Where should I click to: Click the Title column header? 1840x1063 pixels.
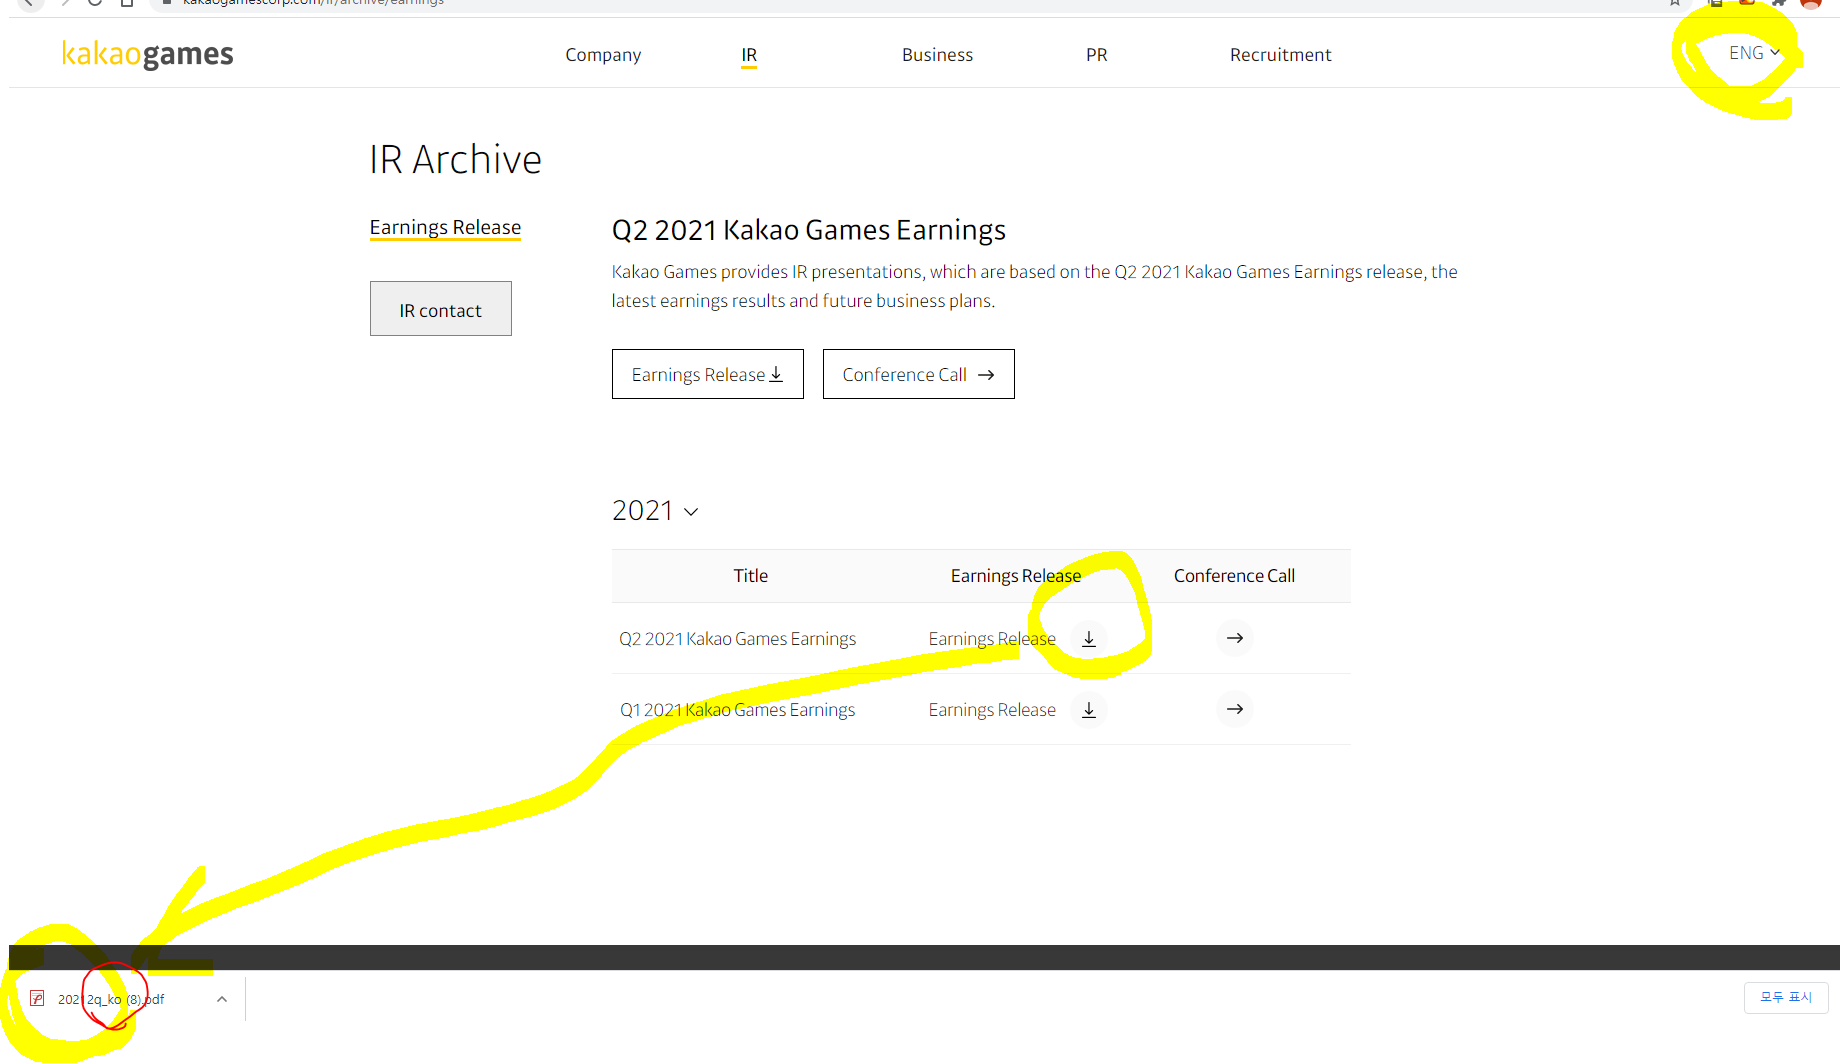coord(751,576)
